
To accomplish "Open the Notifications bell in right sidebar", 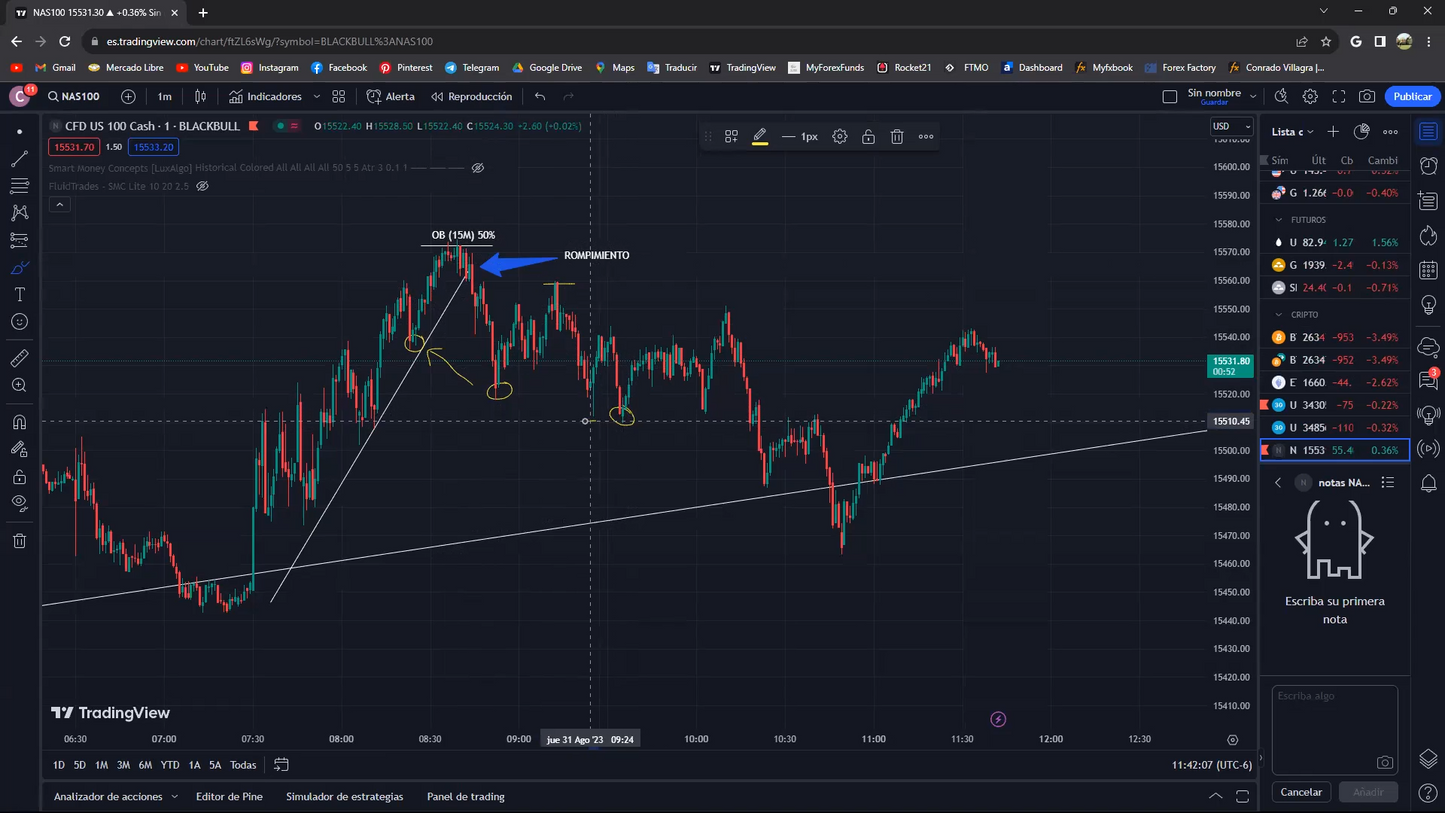I will click(1428, 483).
